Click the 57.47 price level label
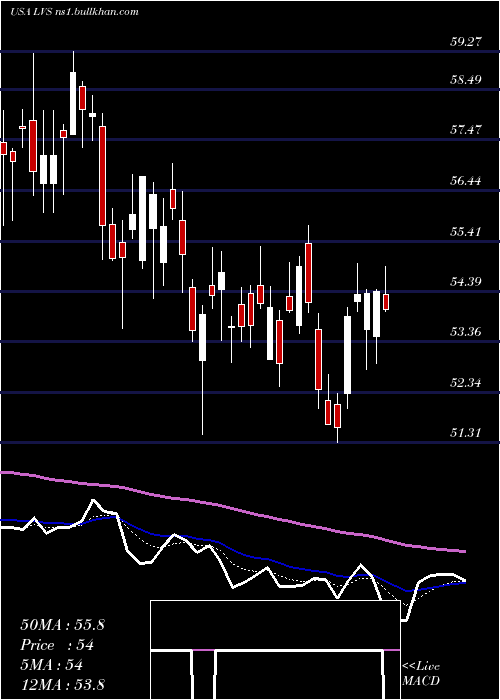Viewport: 500px width, 700px height. pos(464,130)
